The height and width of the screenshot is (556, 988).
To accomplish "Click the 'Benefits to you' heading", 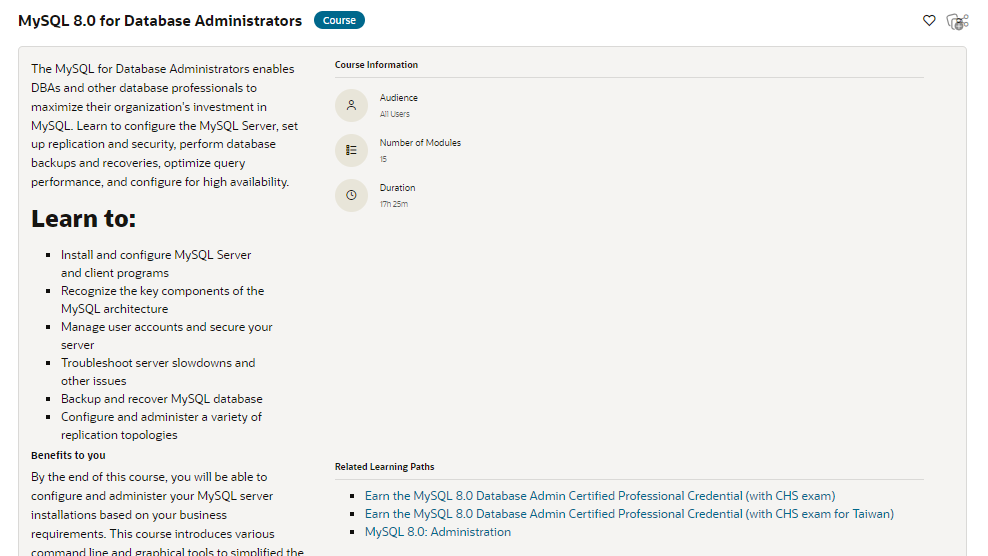I will coord(68,455).
